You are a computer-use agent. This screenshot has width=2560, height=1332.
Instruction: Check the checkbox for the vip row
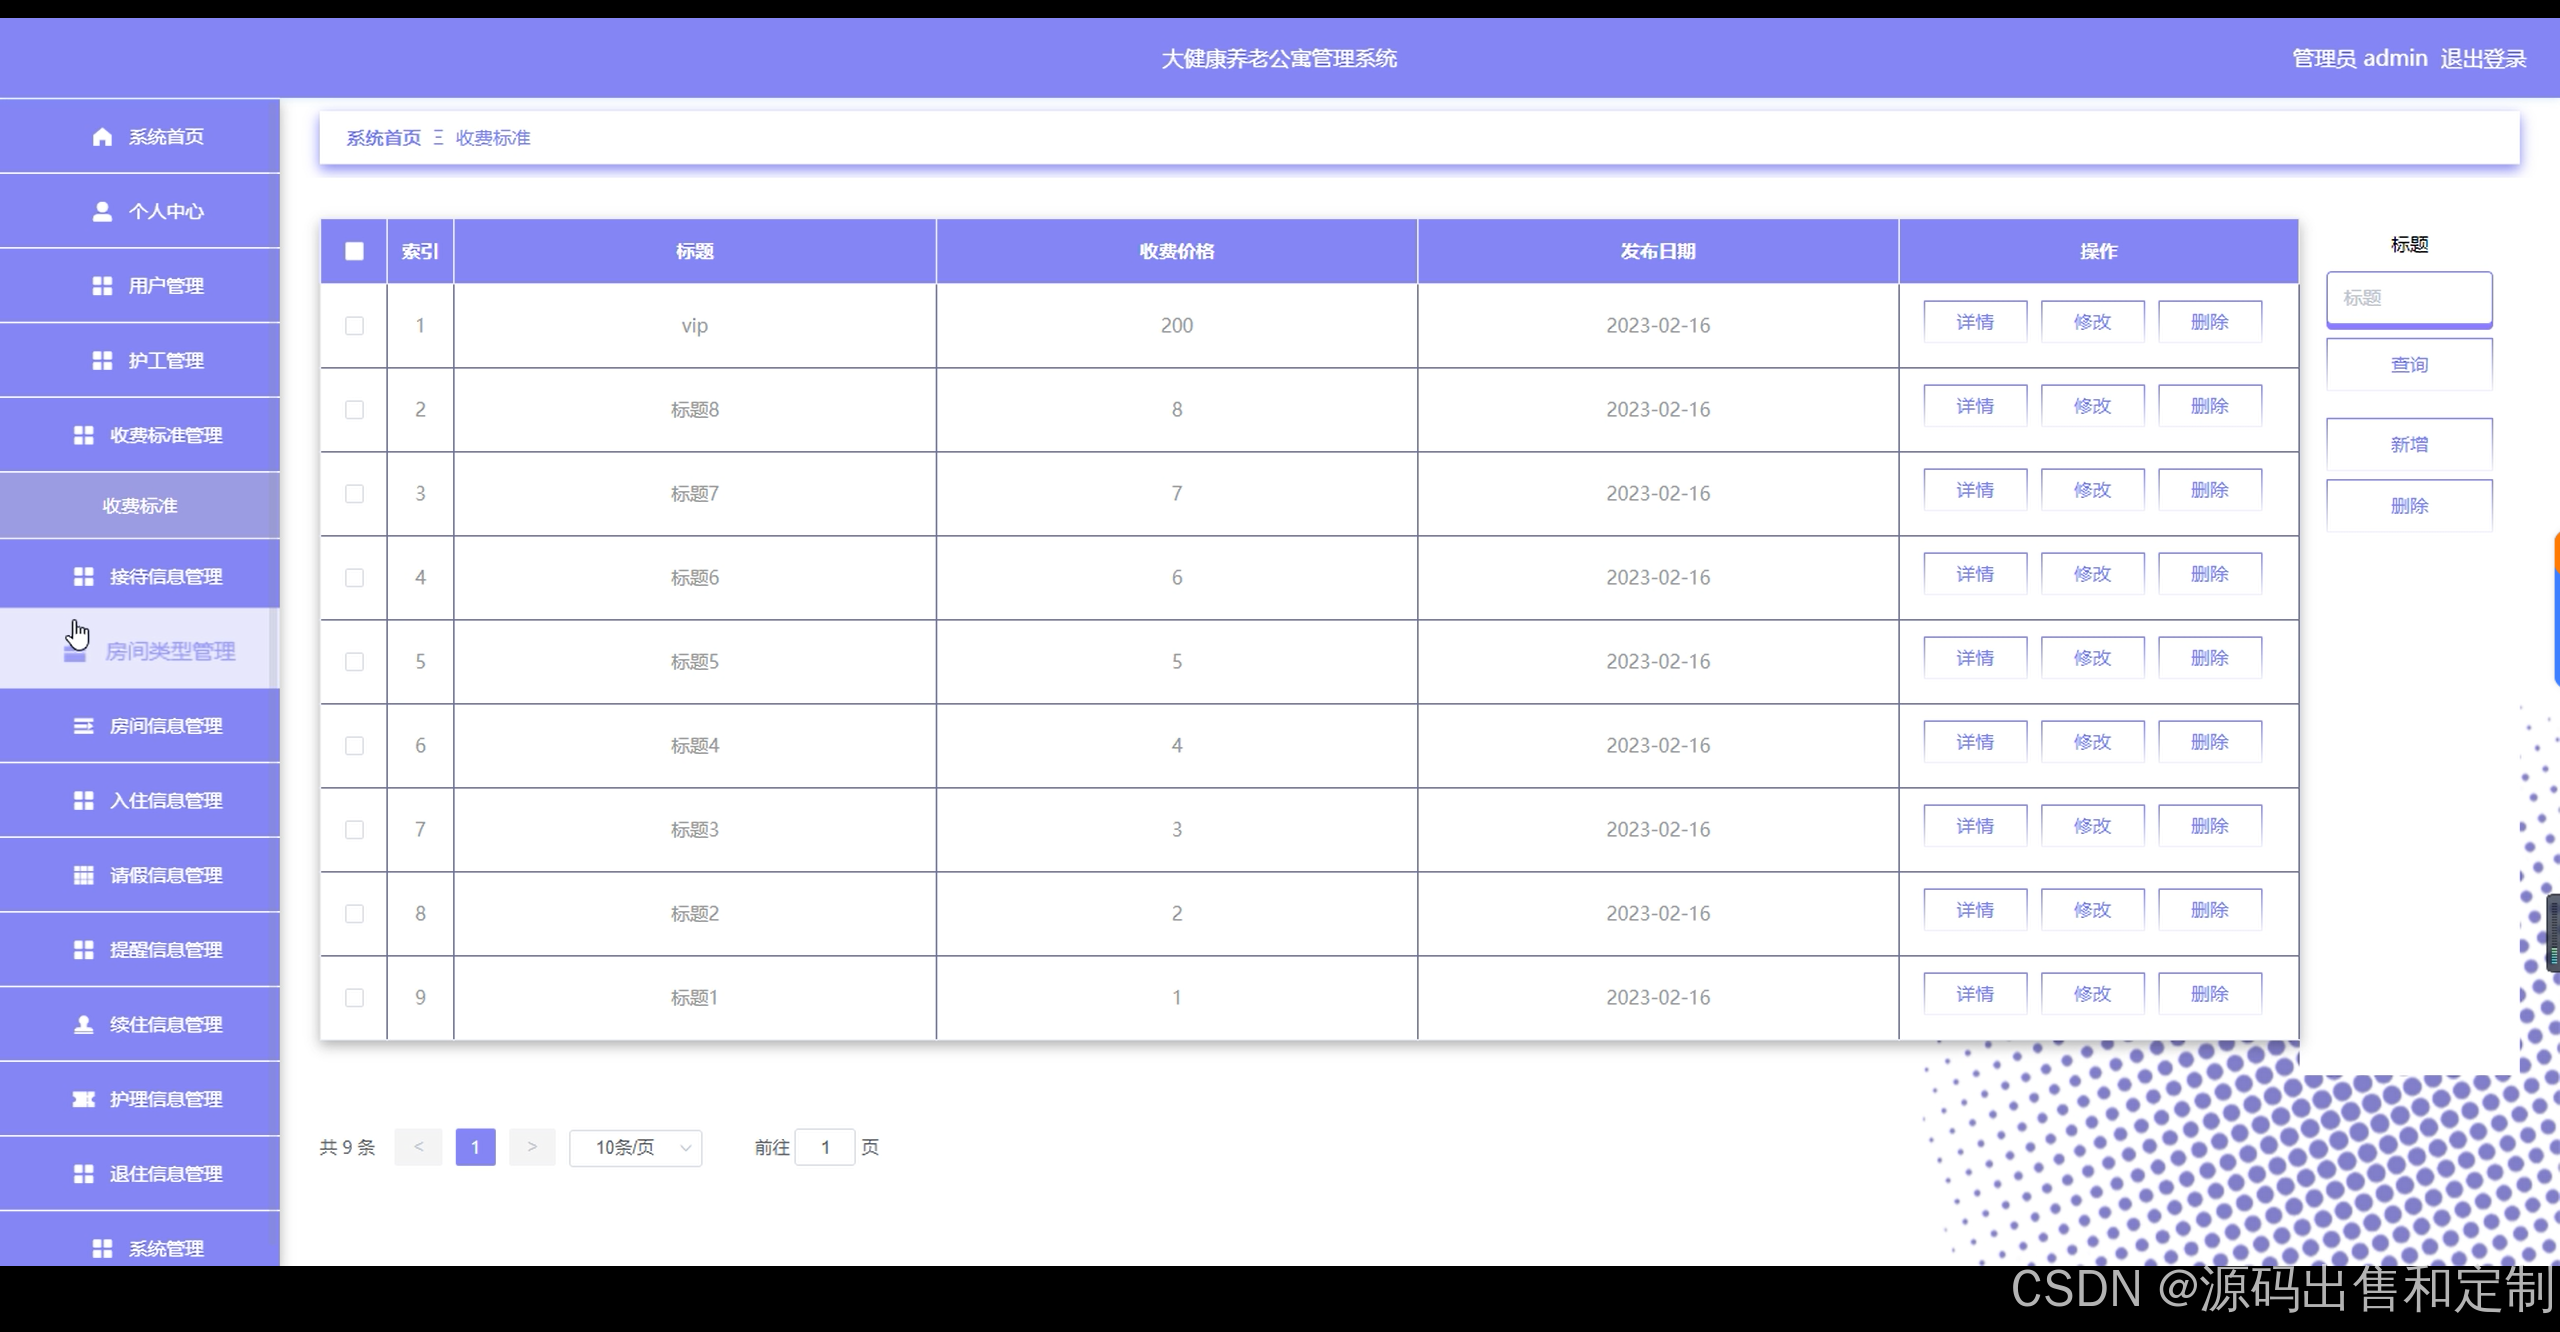tap(354, 326)
